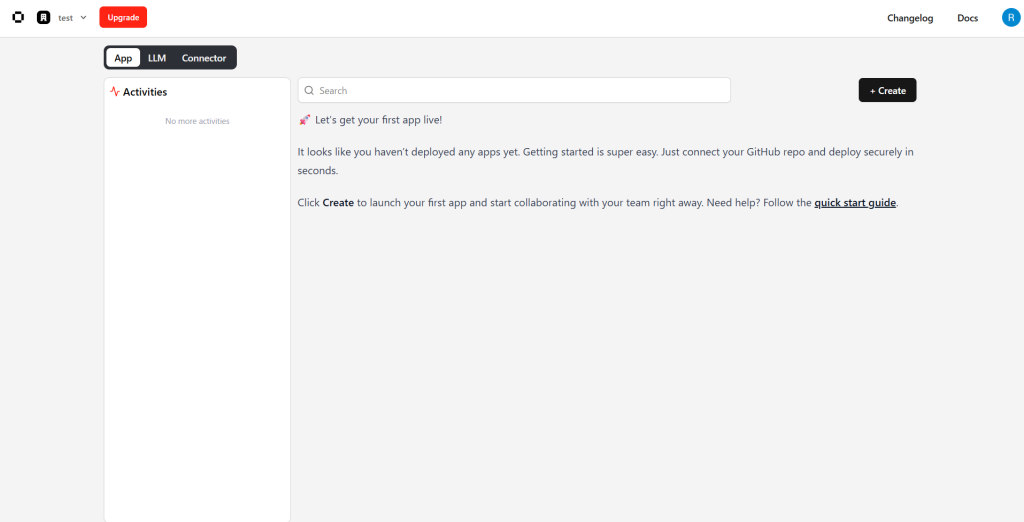Click the square logo icon at top-left
This screenshot has height=522, width=1024.
click(x=18, y=18)
